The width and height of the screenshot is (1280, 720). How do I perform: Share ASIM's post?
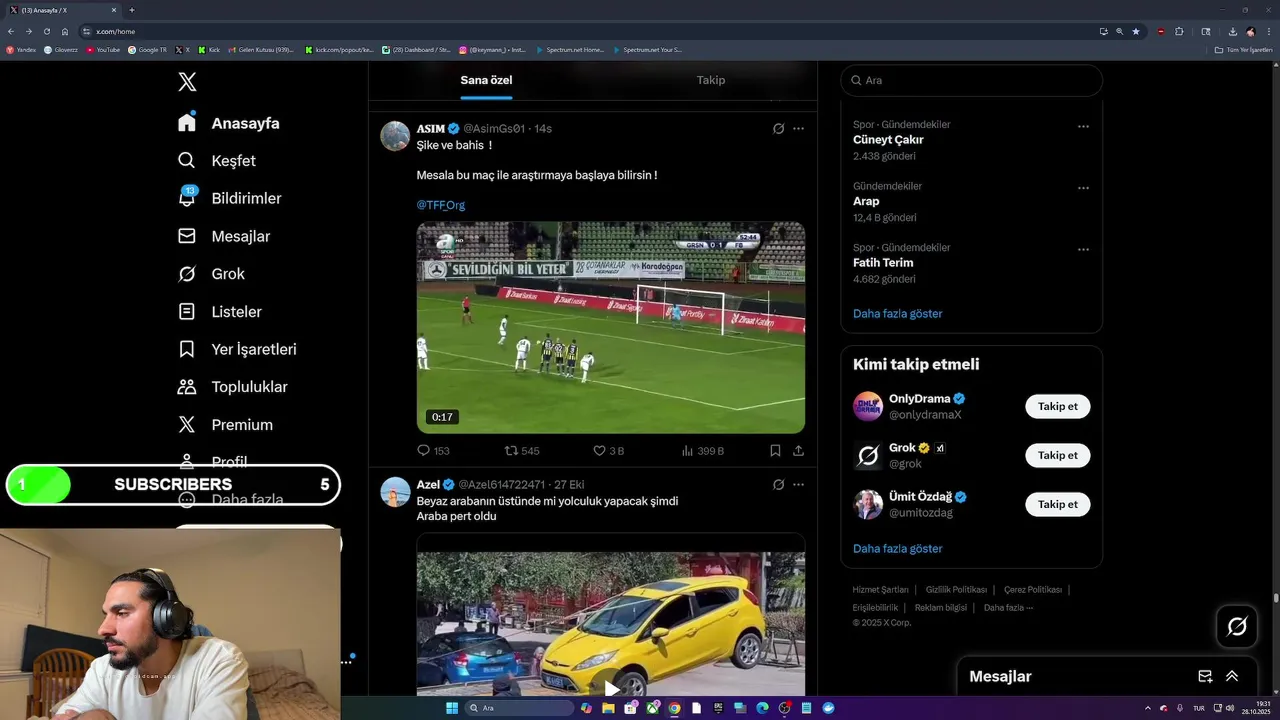tap(798, 451)
